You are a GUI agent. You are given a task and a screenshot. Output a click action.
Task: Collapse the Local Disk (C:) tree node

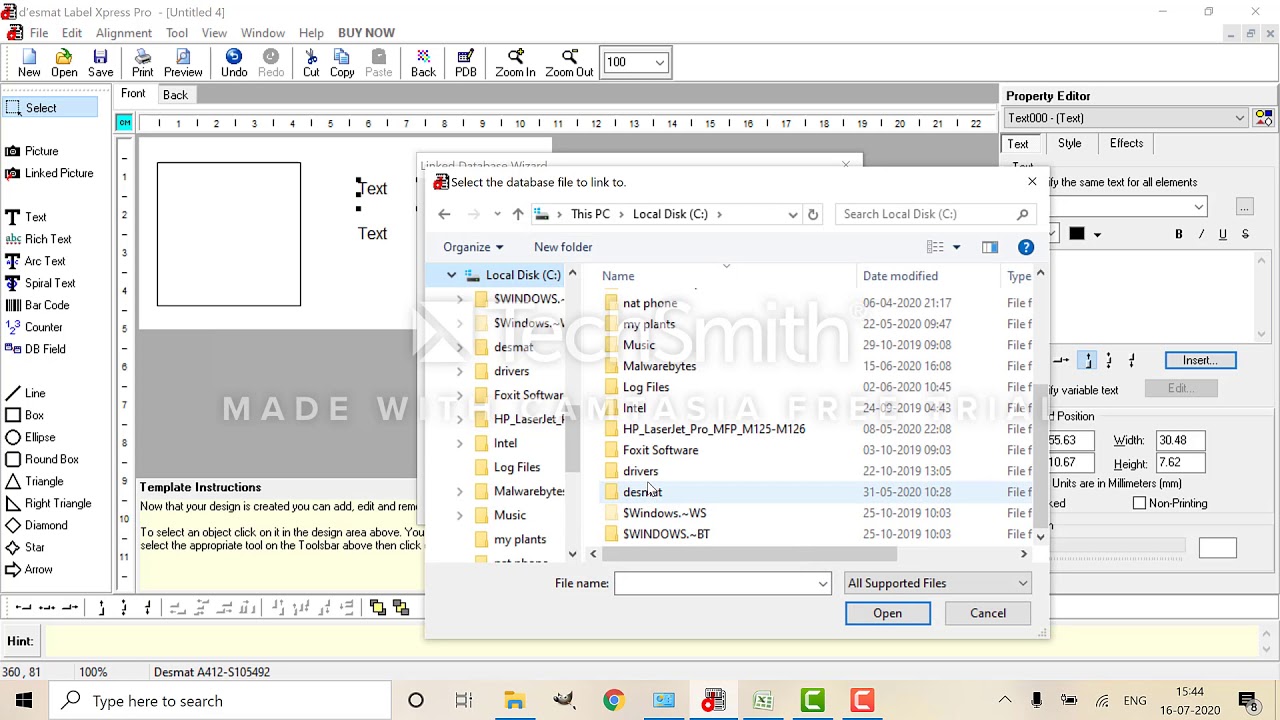(x=451, y=275)
